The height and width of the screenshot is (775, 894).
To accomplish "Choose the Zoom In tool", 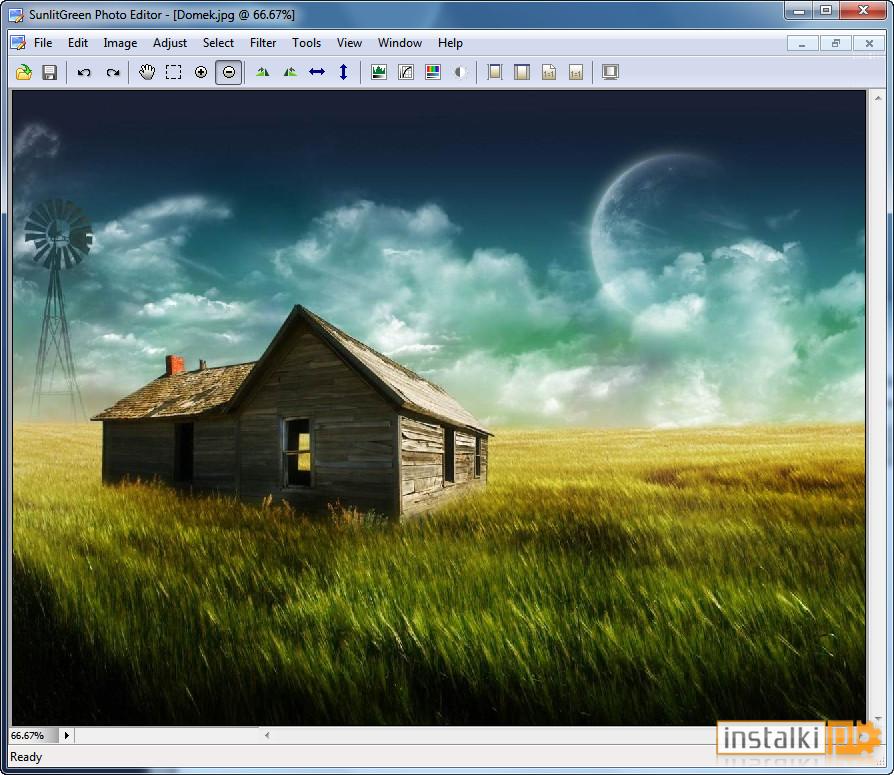I will [201, 72].
